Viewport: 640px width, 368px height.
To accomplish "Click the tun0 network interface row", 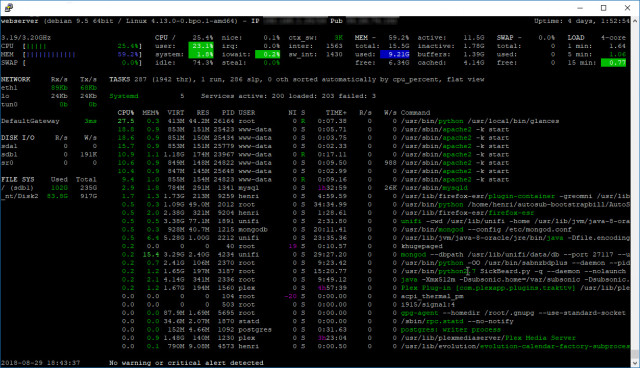I will (49, 104).
